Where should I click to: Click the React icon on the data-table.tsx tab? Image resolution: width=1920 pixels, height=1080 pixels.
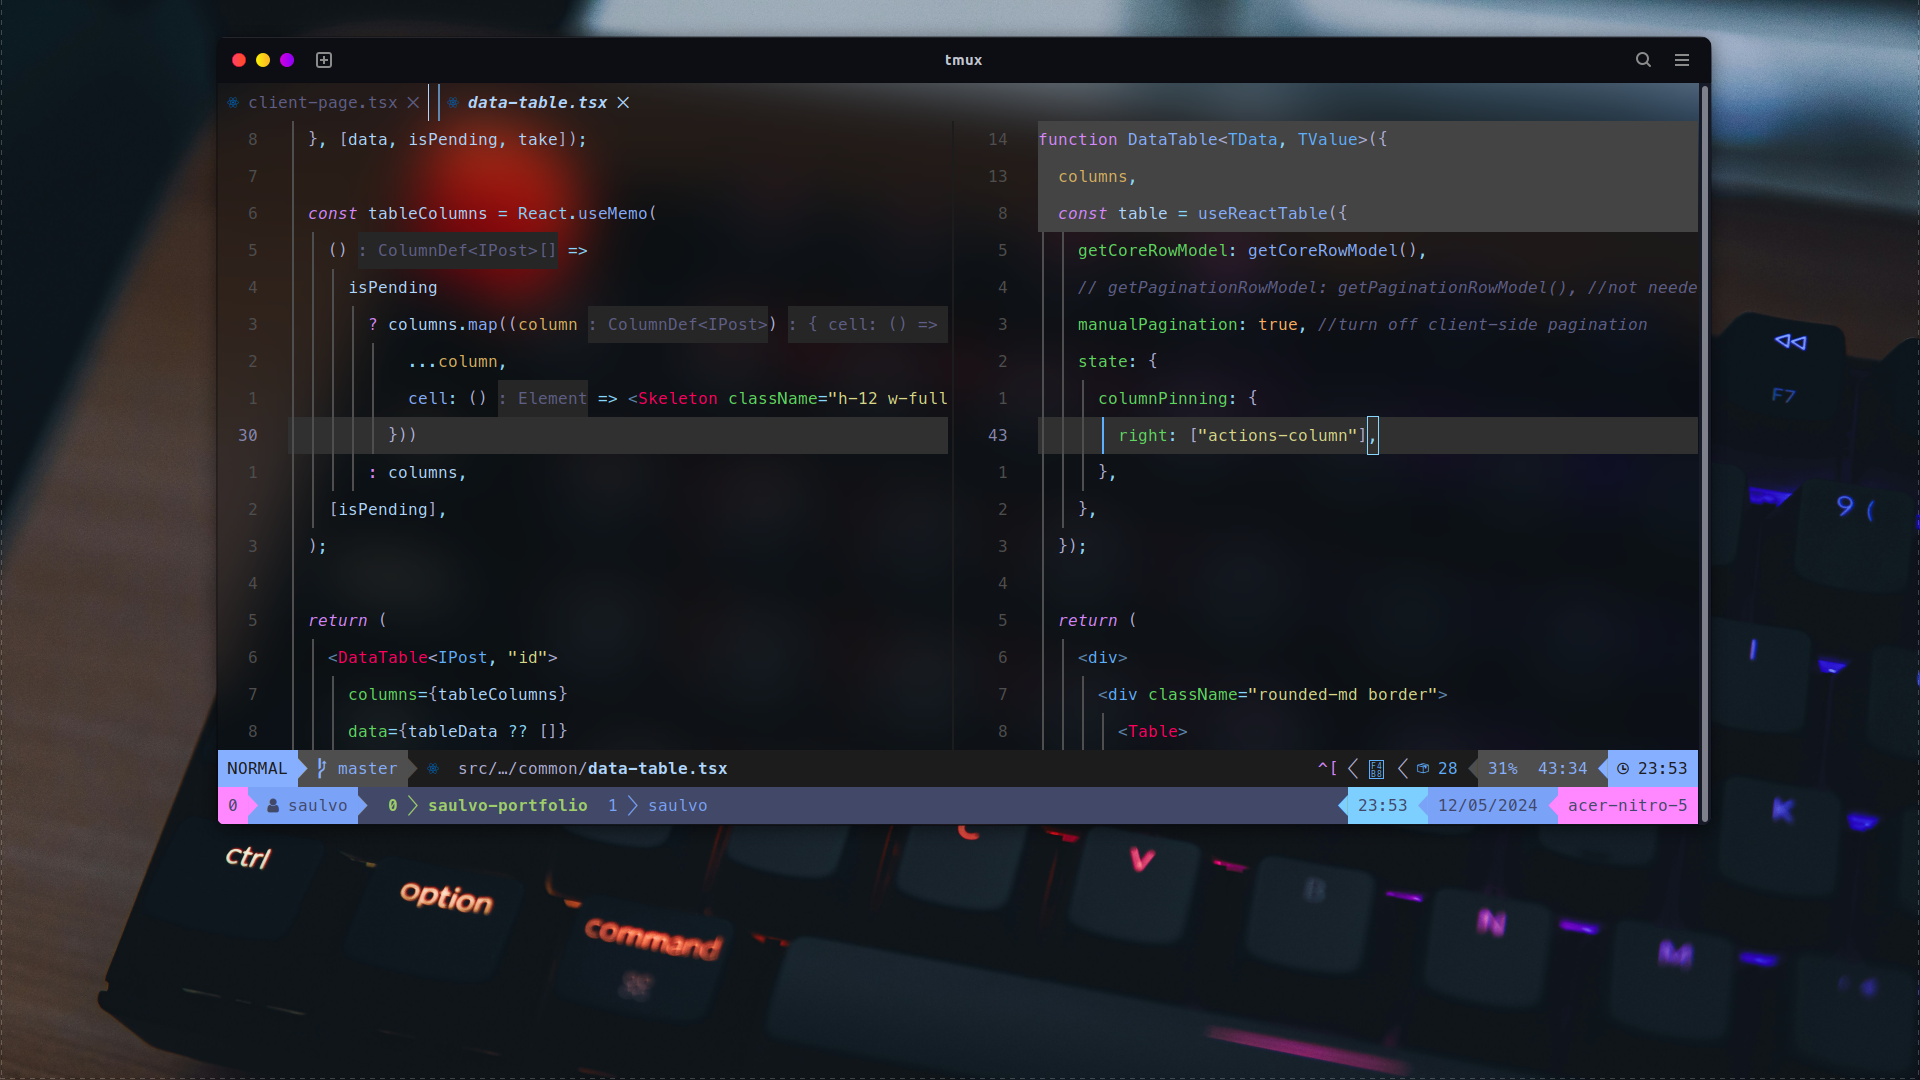(x=455, y=102)
